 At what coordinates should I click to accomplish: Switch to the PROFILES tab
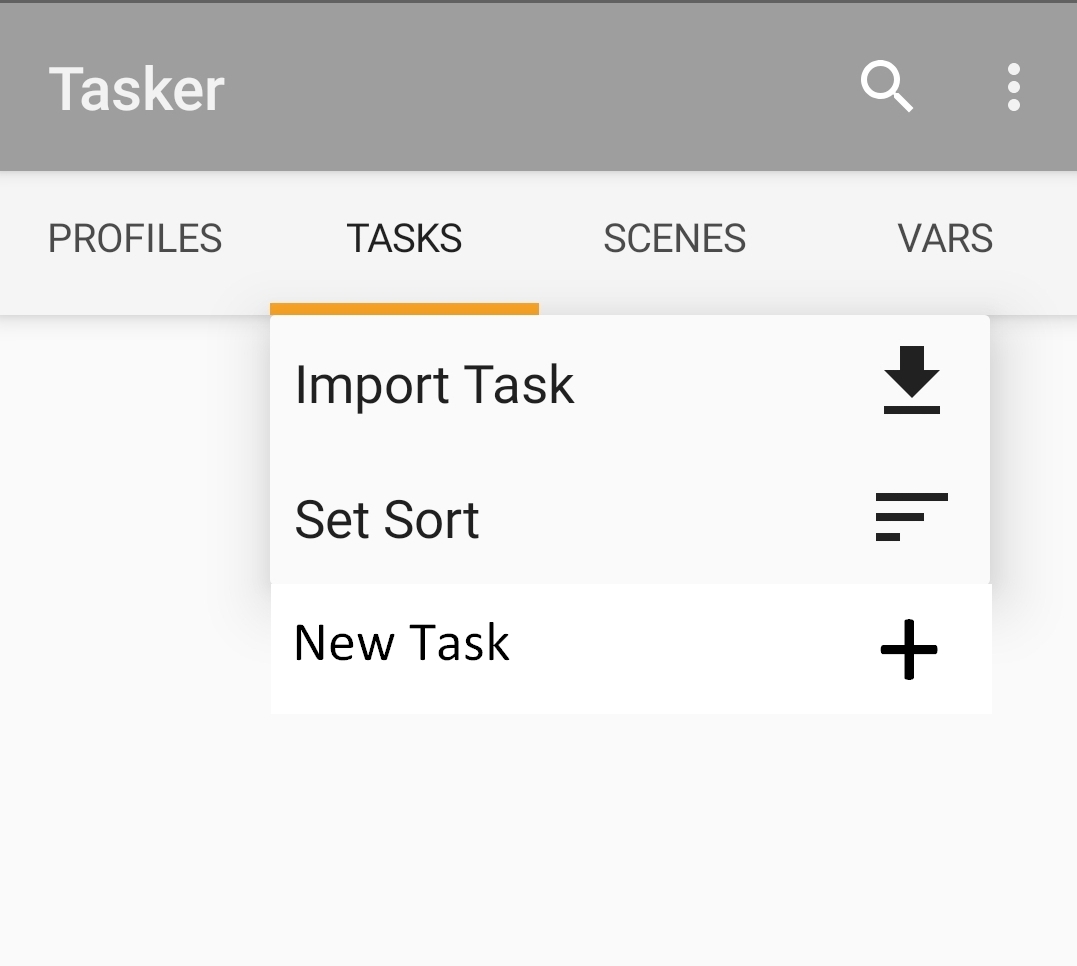point(135,239)
